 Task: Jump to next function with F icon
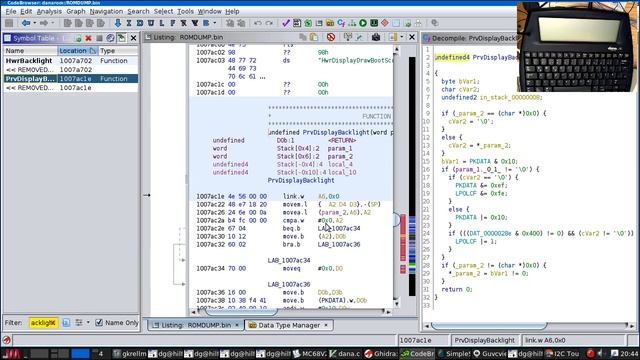[x=173, y=23]
